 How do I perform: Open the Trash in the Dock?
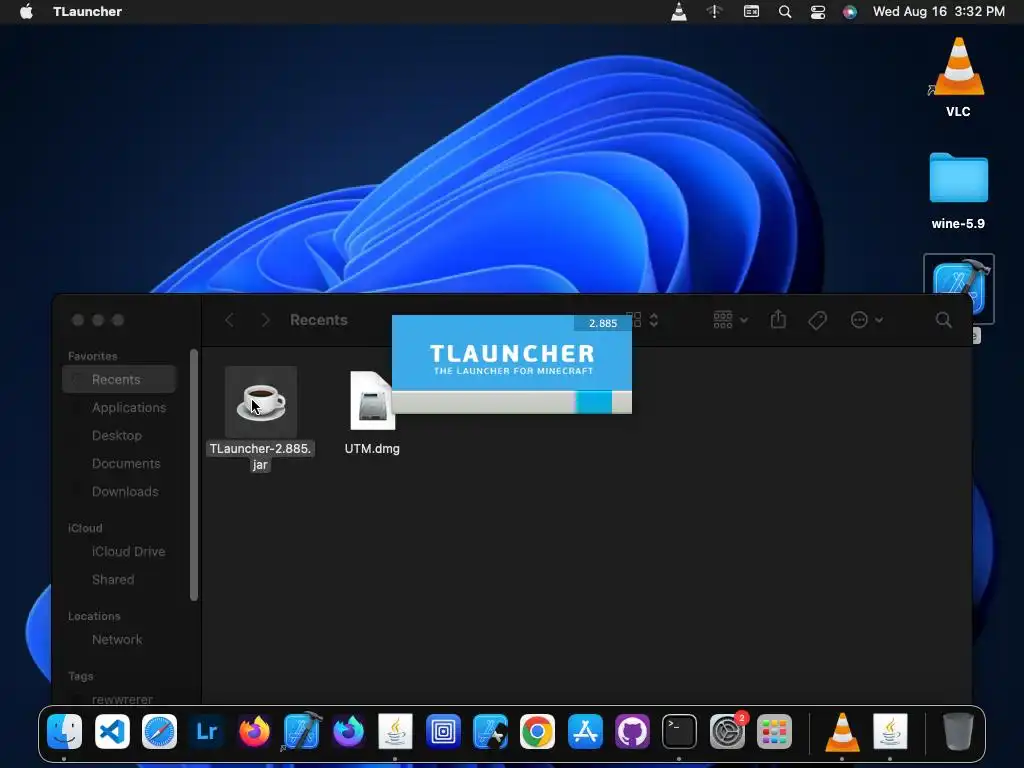point(958,731)
